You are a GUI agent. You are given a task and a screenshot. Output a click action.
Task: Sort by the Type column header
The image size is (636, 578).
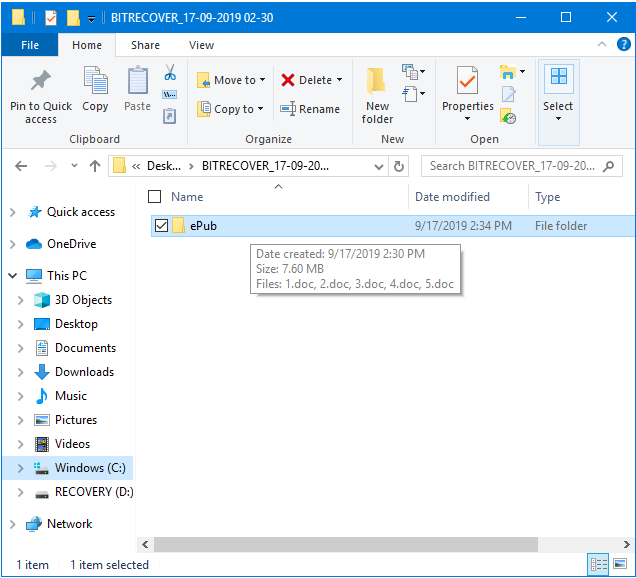click(x=582, y=197)
